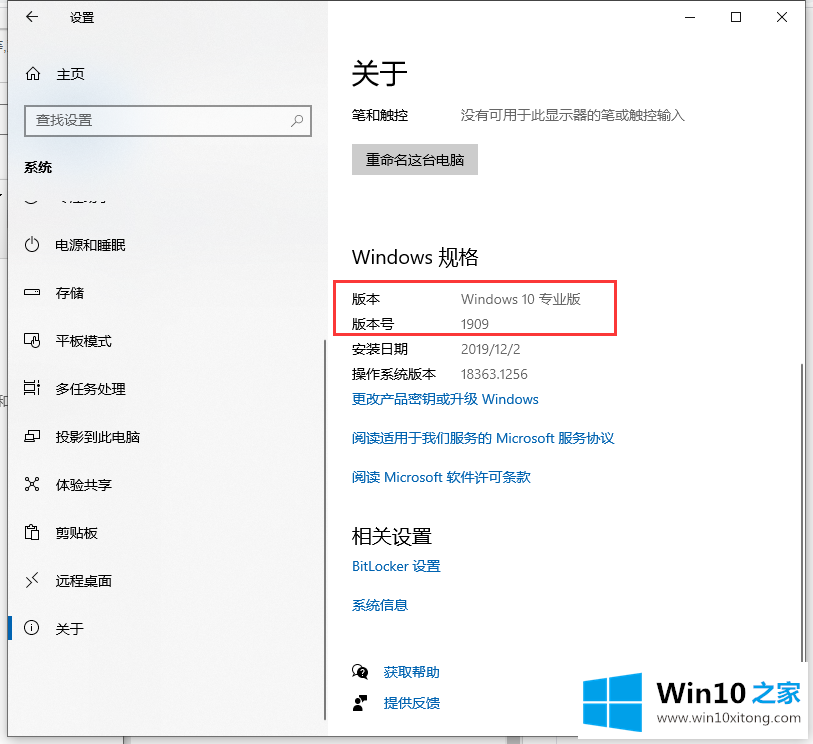
Task: Click the magnifier icon in search box
Action: point(297,121)
